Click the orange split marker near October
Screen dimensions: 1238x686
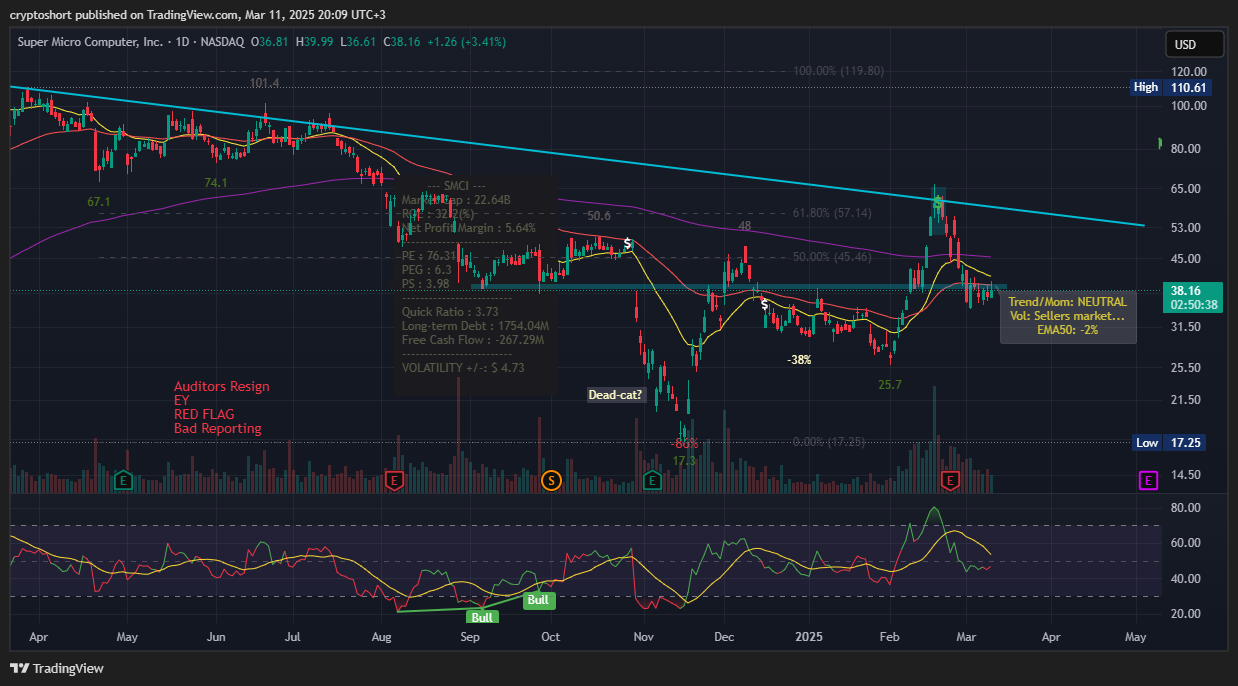point(550,481)
